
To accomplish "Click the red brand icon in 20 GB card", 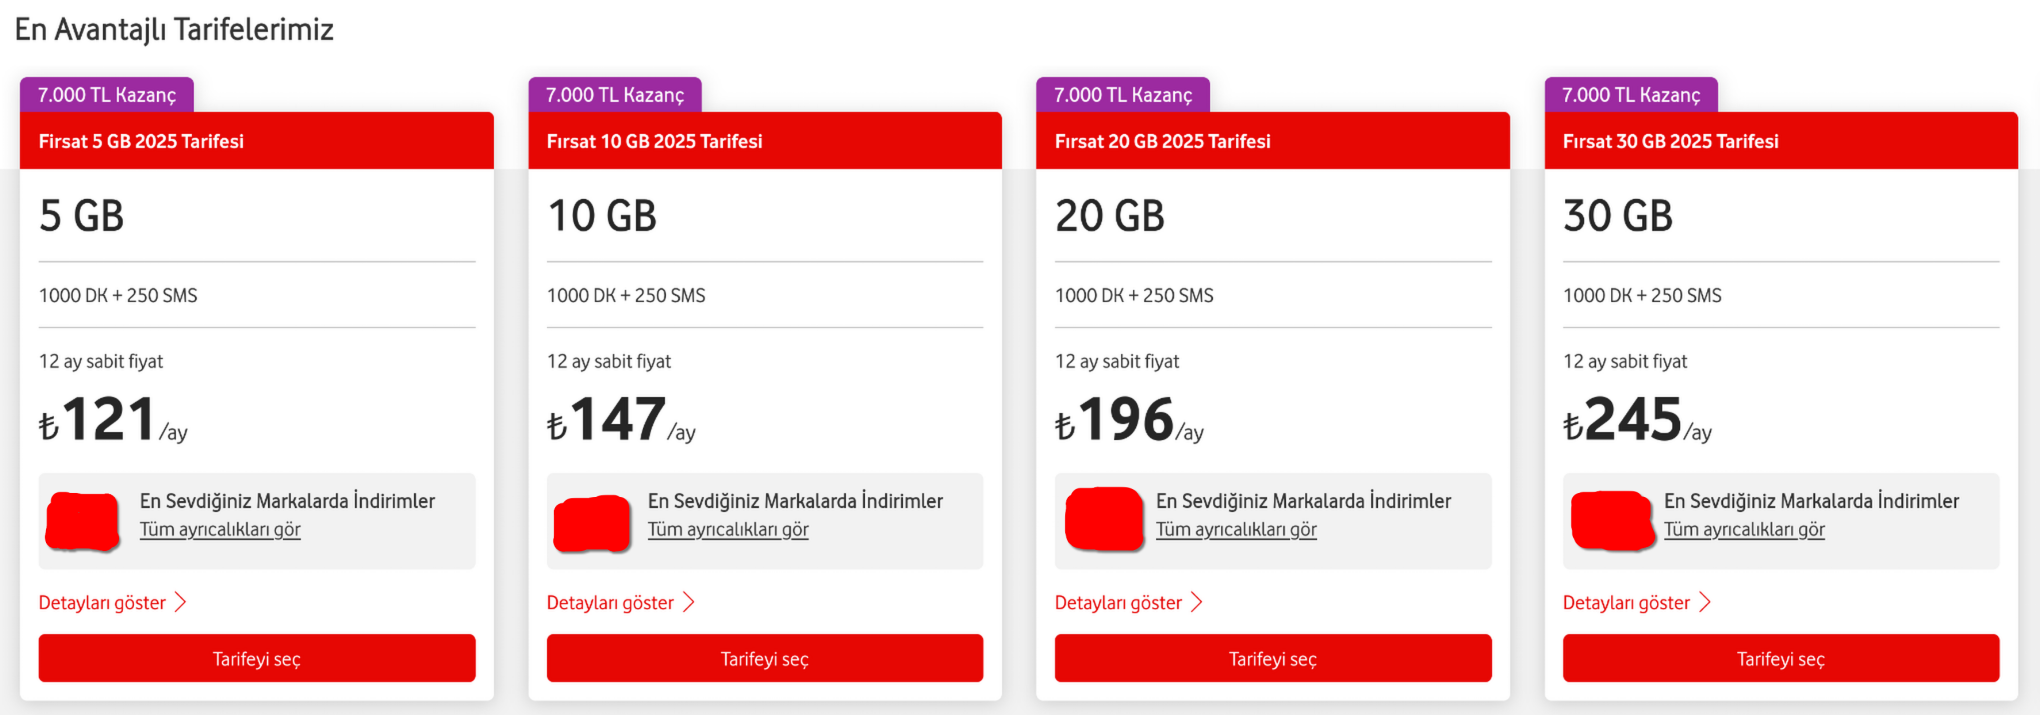I will [x=1104, y=519].
